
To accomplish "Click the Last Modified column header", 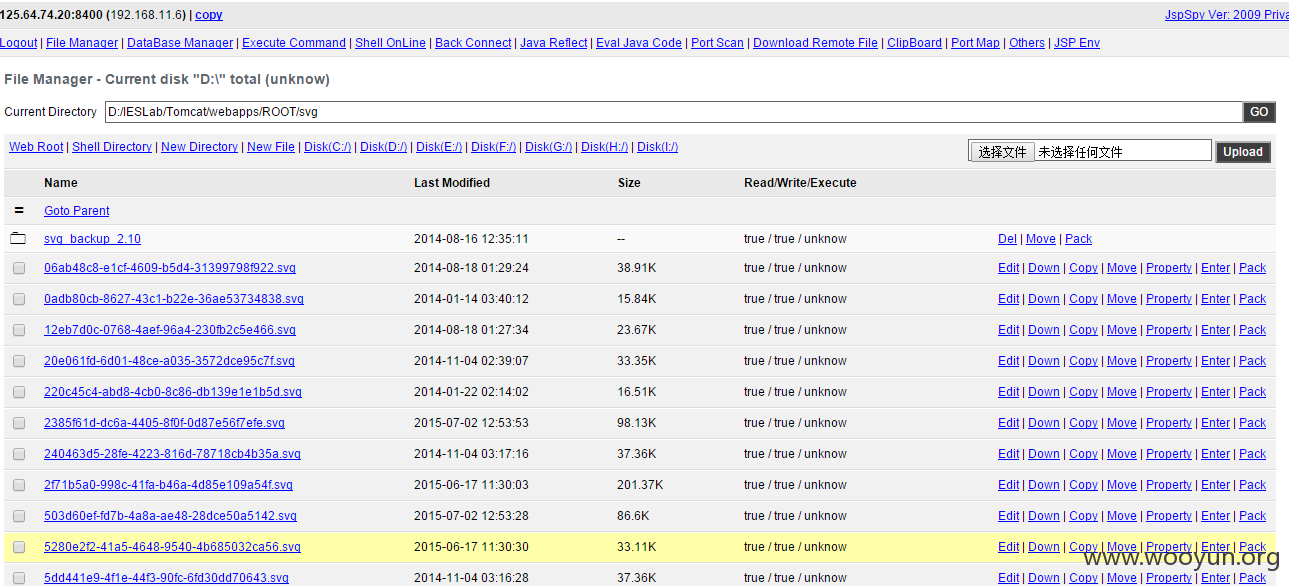I will tap(452, 183).
